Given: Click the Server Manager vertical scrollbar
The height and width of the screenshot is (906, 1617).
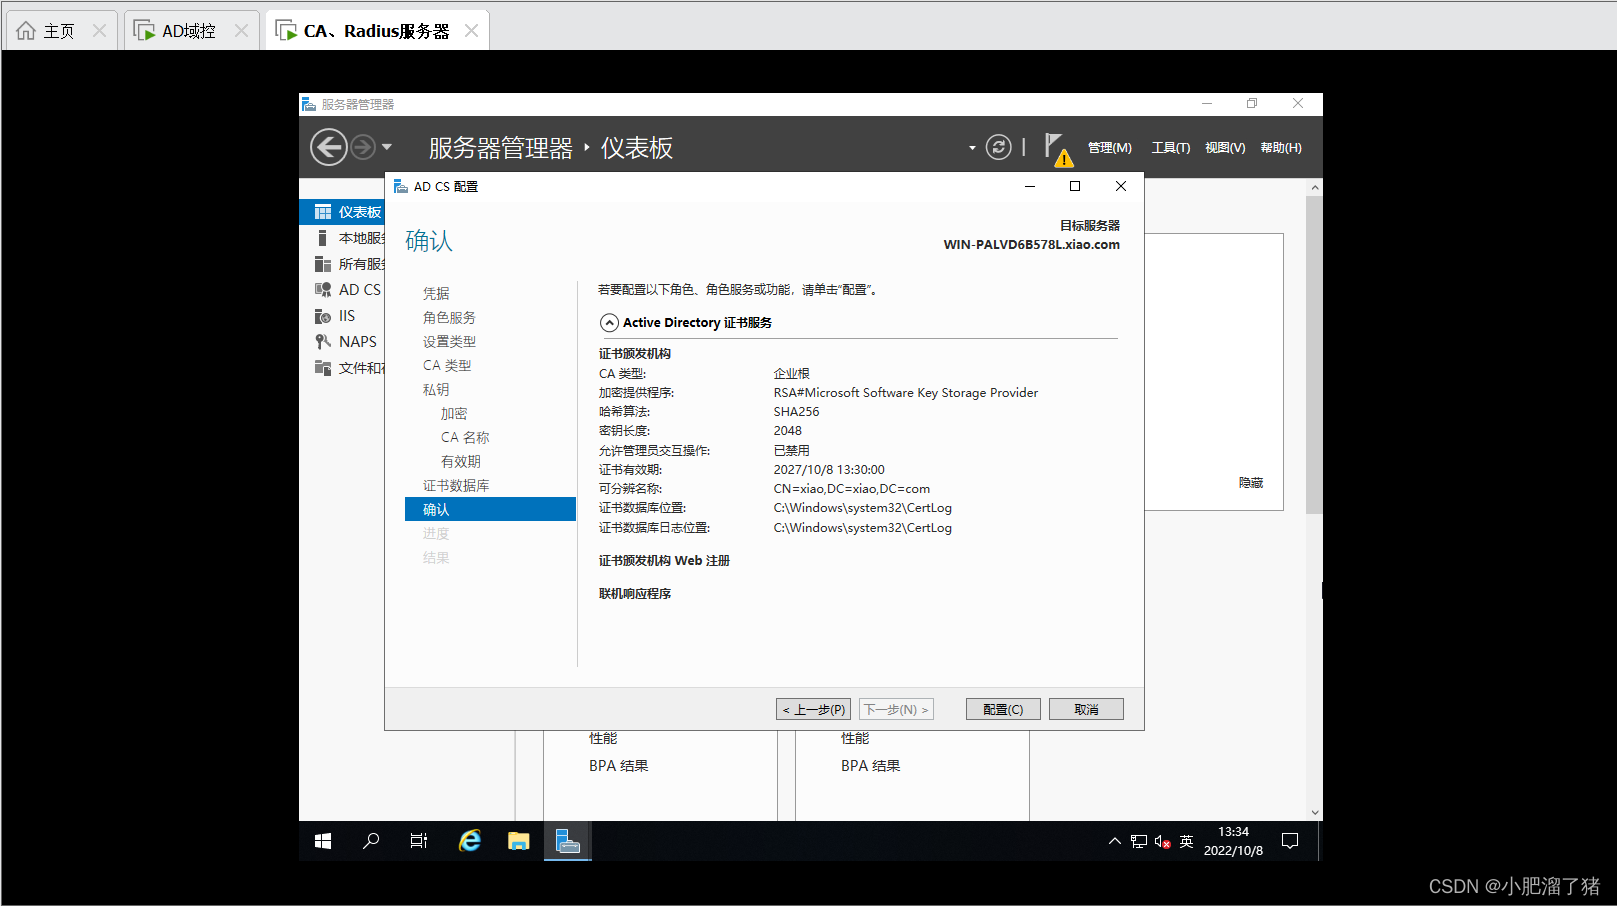Looking at the screenshot, I should pyautogui.click(x=1315, y=355).
